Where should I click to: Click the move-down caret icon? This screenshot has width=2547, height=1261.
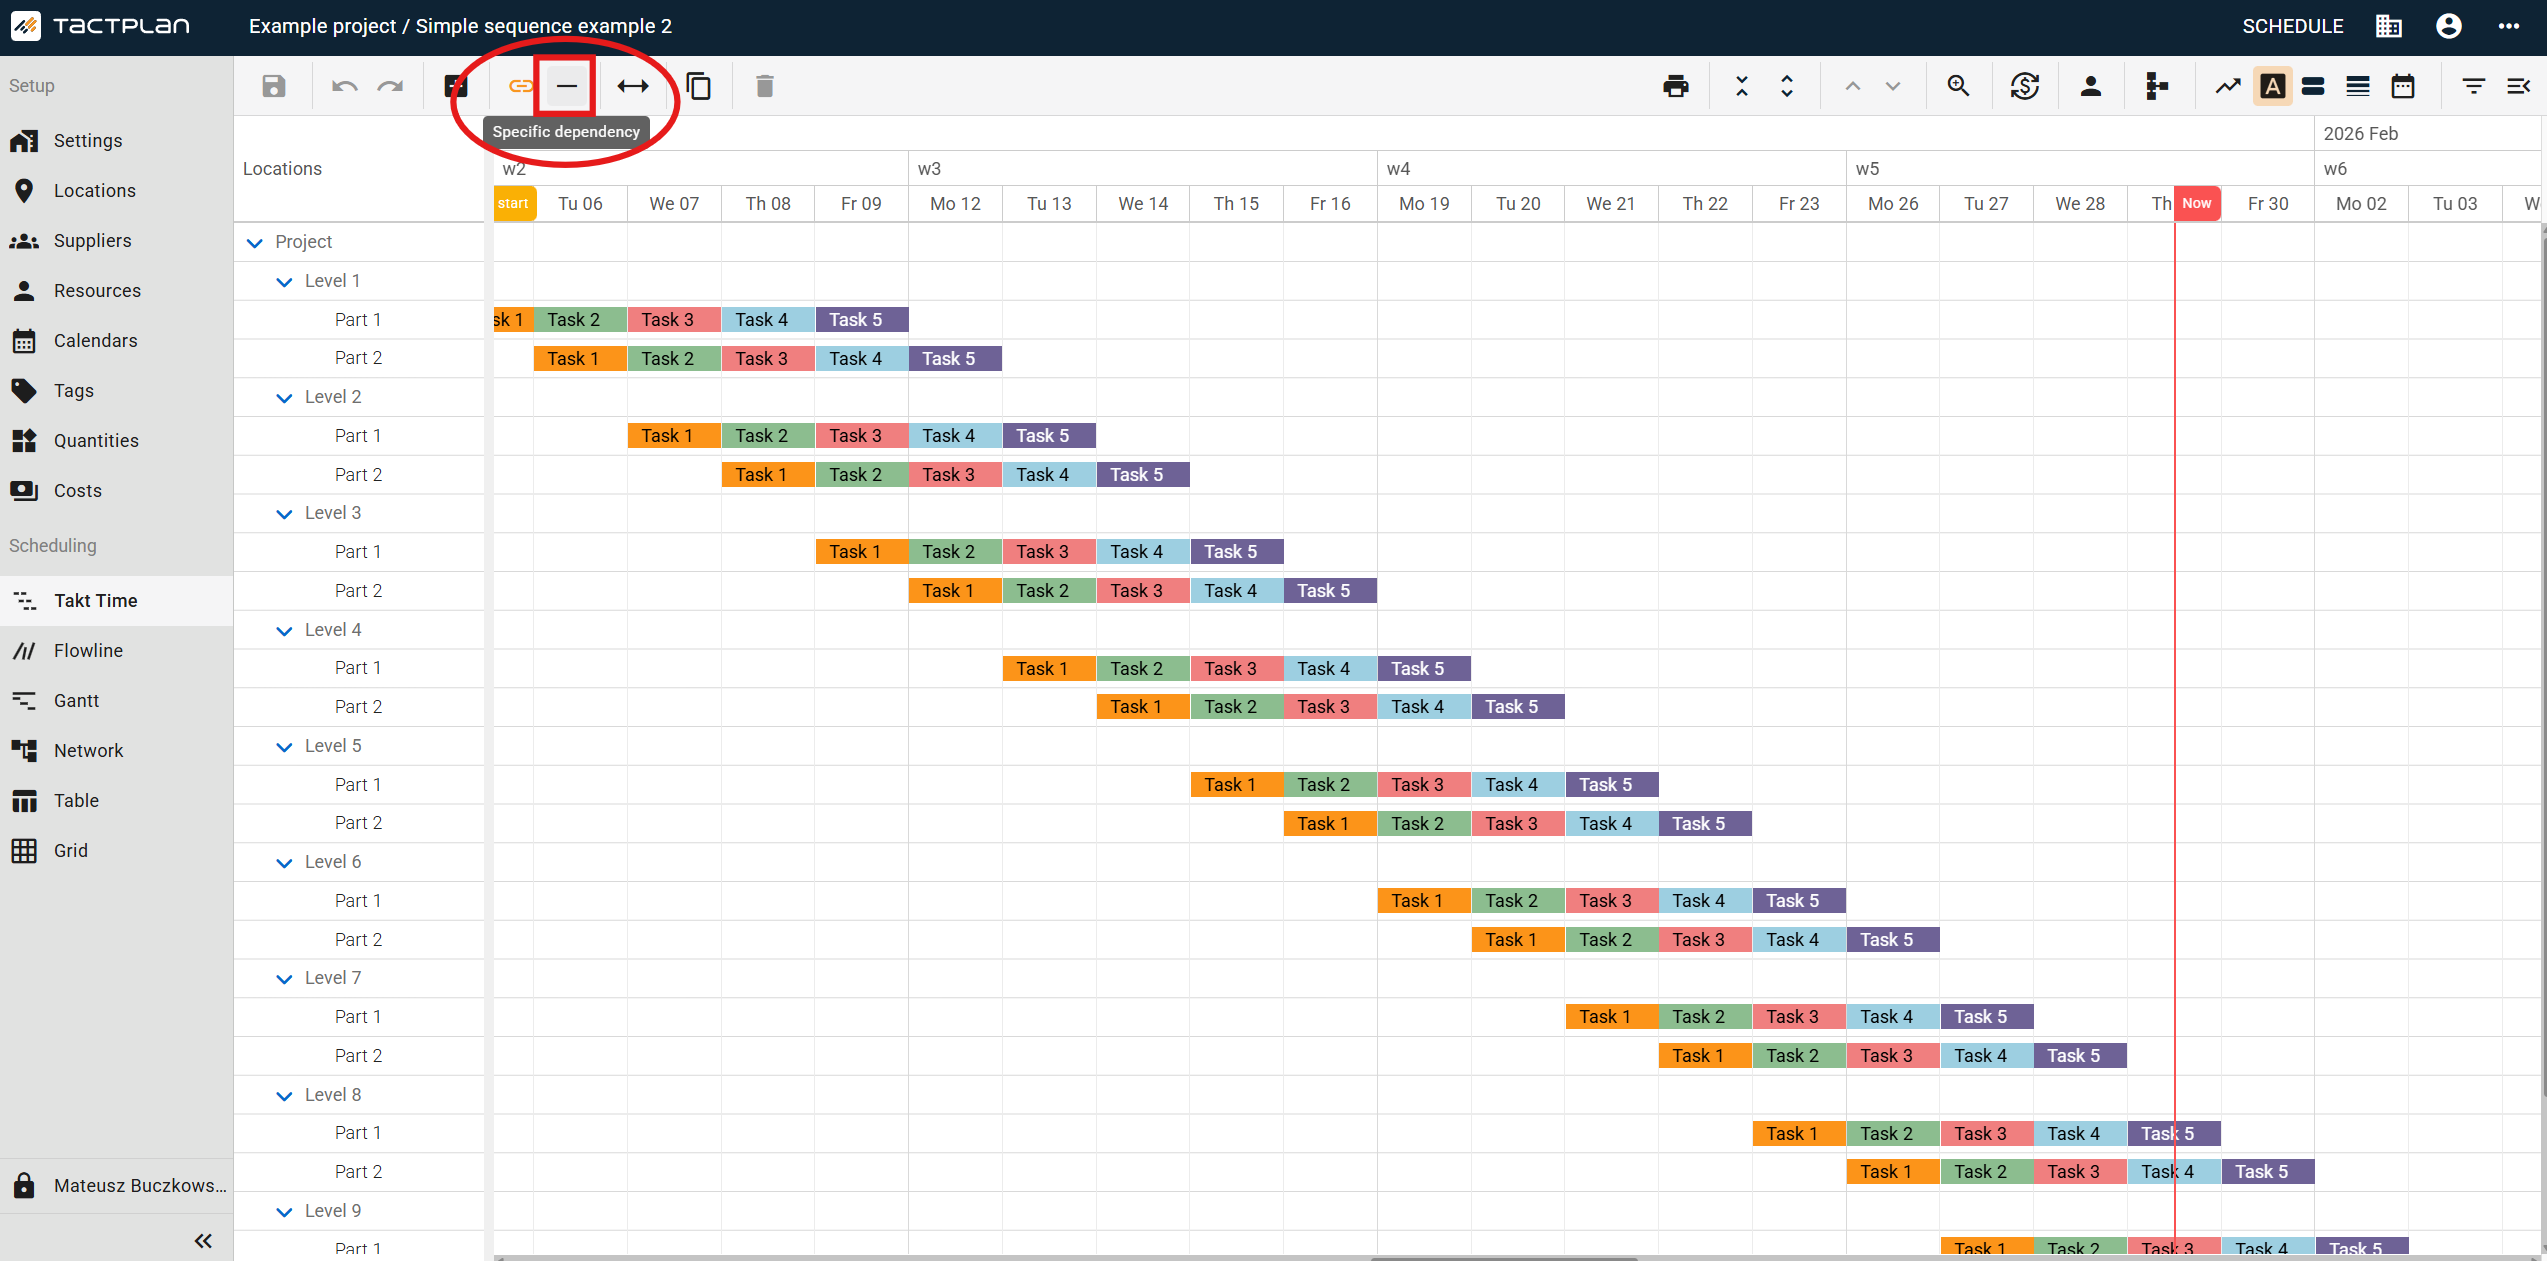click(x=1893, y=86)
